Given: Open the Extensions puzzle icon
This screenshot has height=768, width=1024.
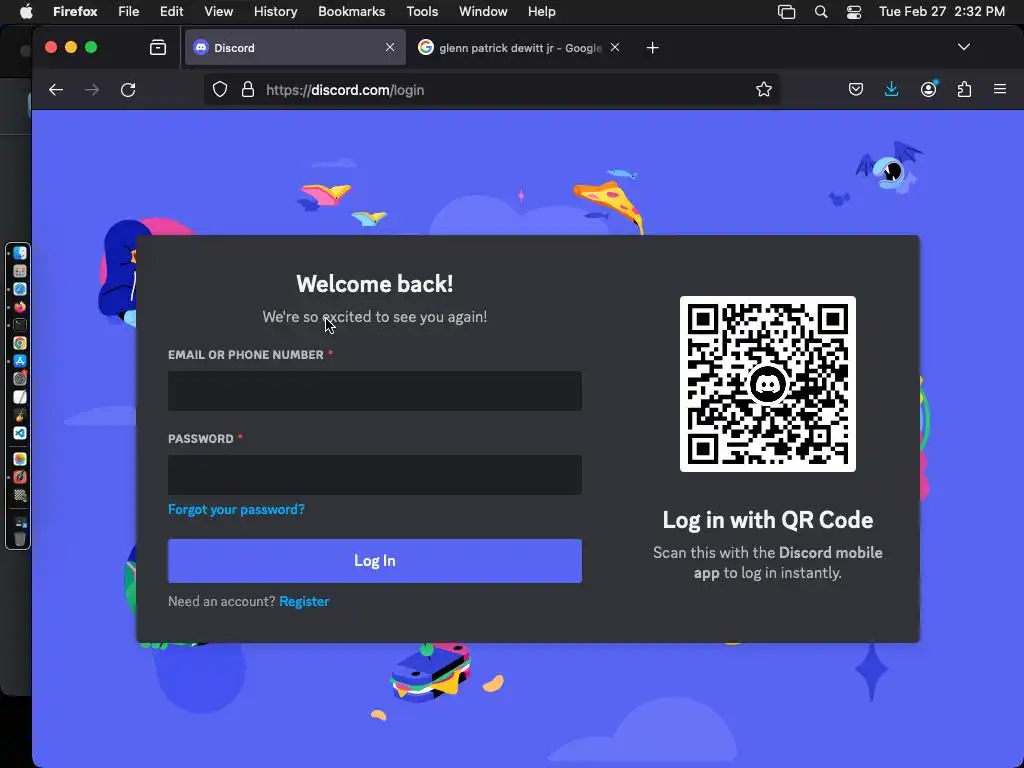Looking at the screenshot, I should coord(964,89).
